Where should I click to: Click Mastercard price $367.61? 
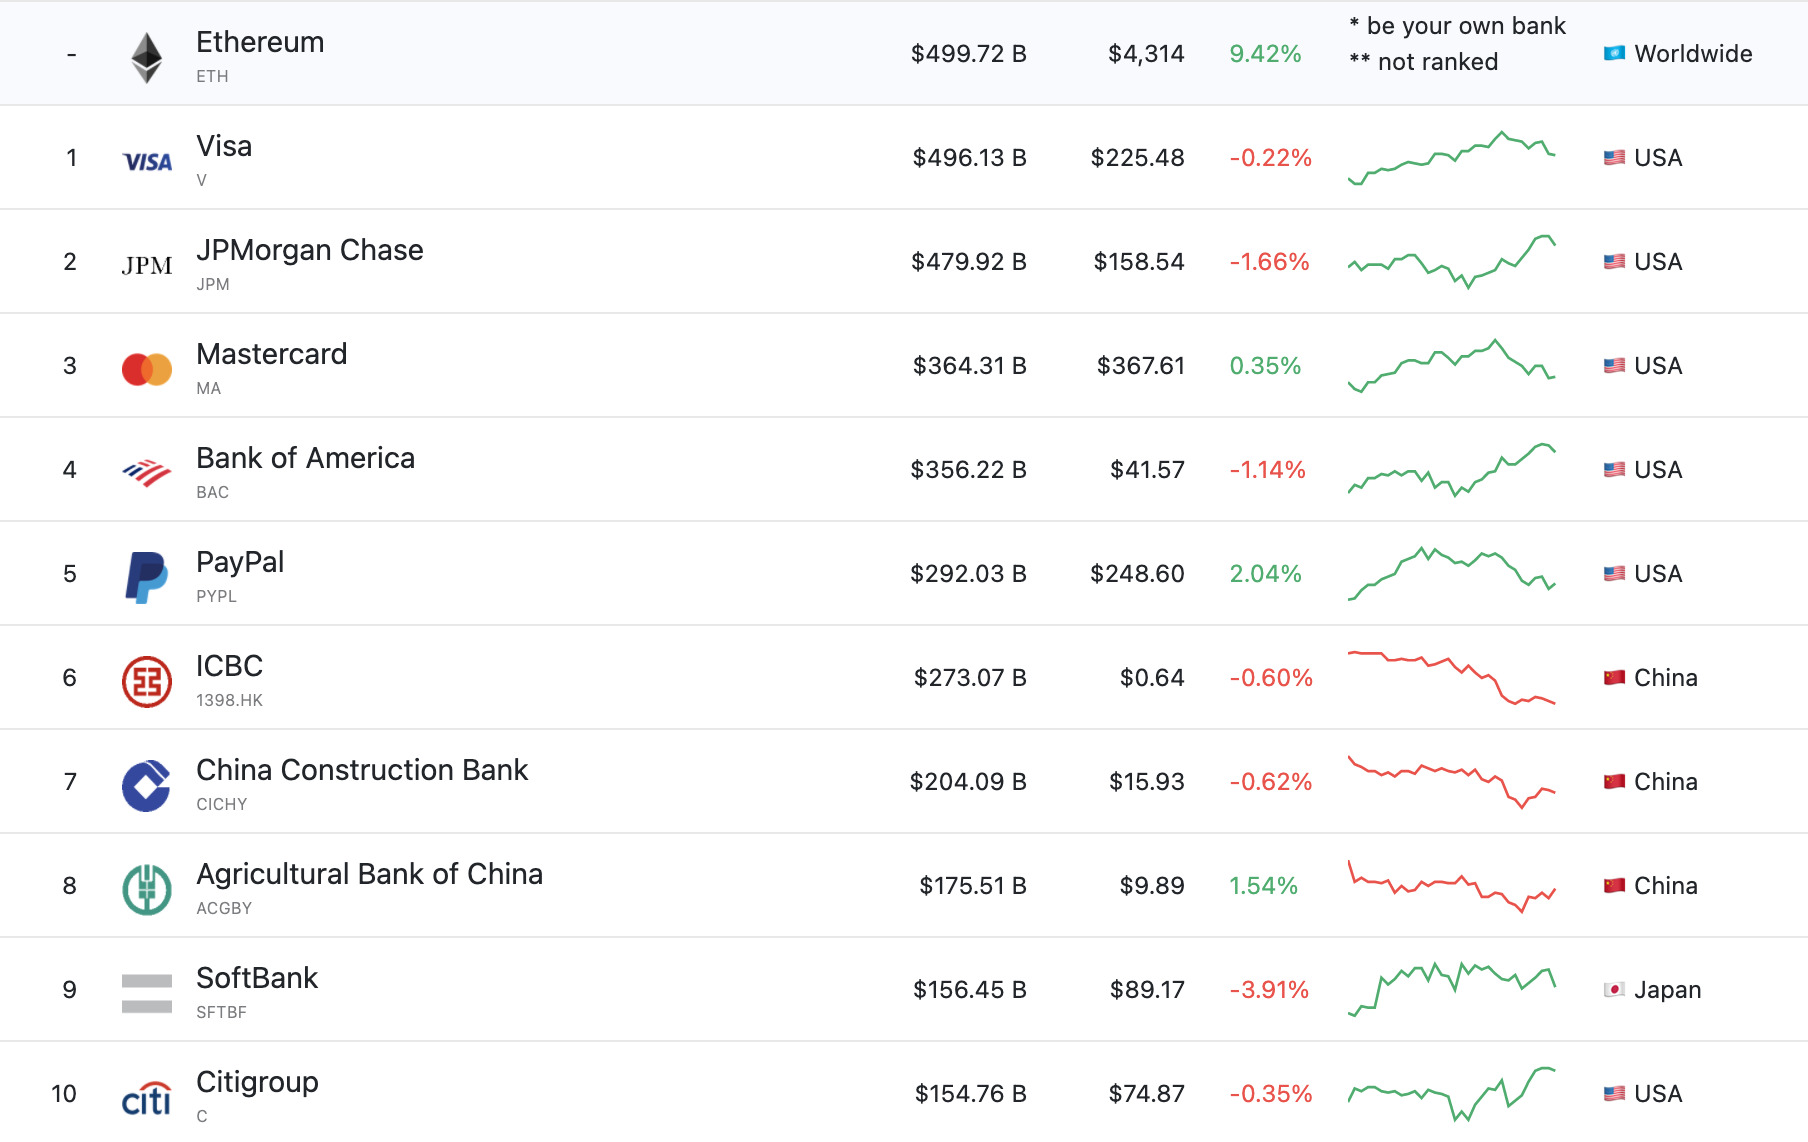1141,365
